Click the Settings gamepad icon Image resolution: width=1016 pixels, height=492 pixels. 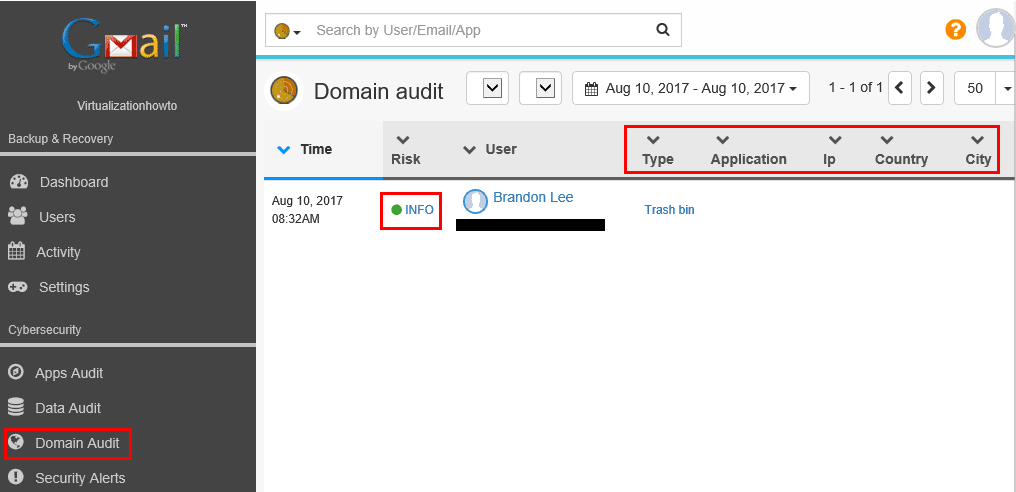[17, 287]
